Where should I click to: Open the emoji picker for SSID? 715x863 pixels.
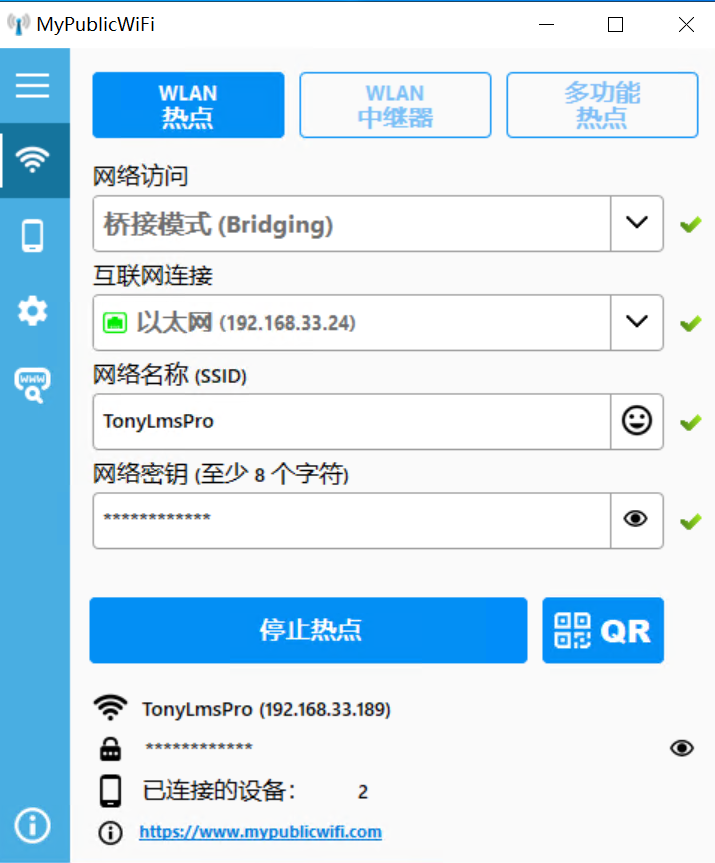click(x=637, y=421)
